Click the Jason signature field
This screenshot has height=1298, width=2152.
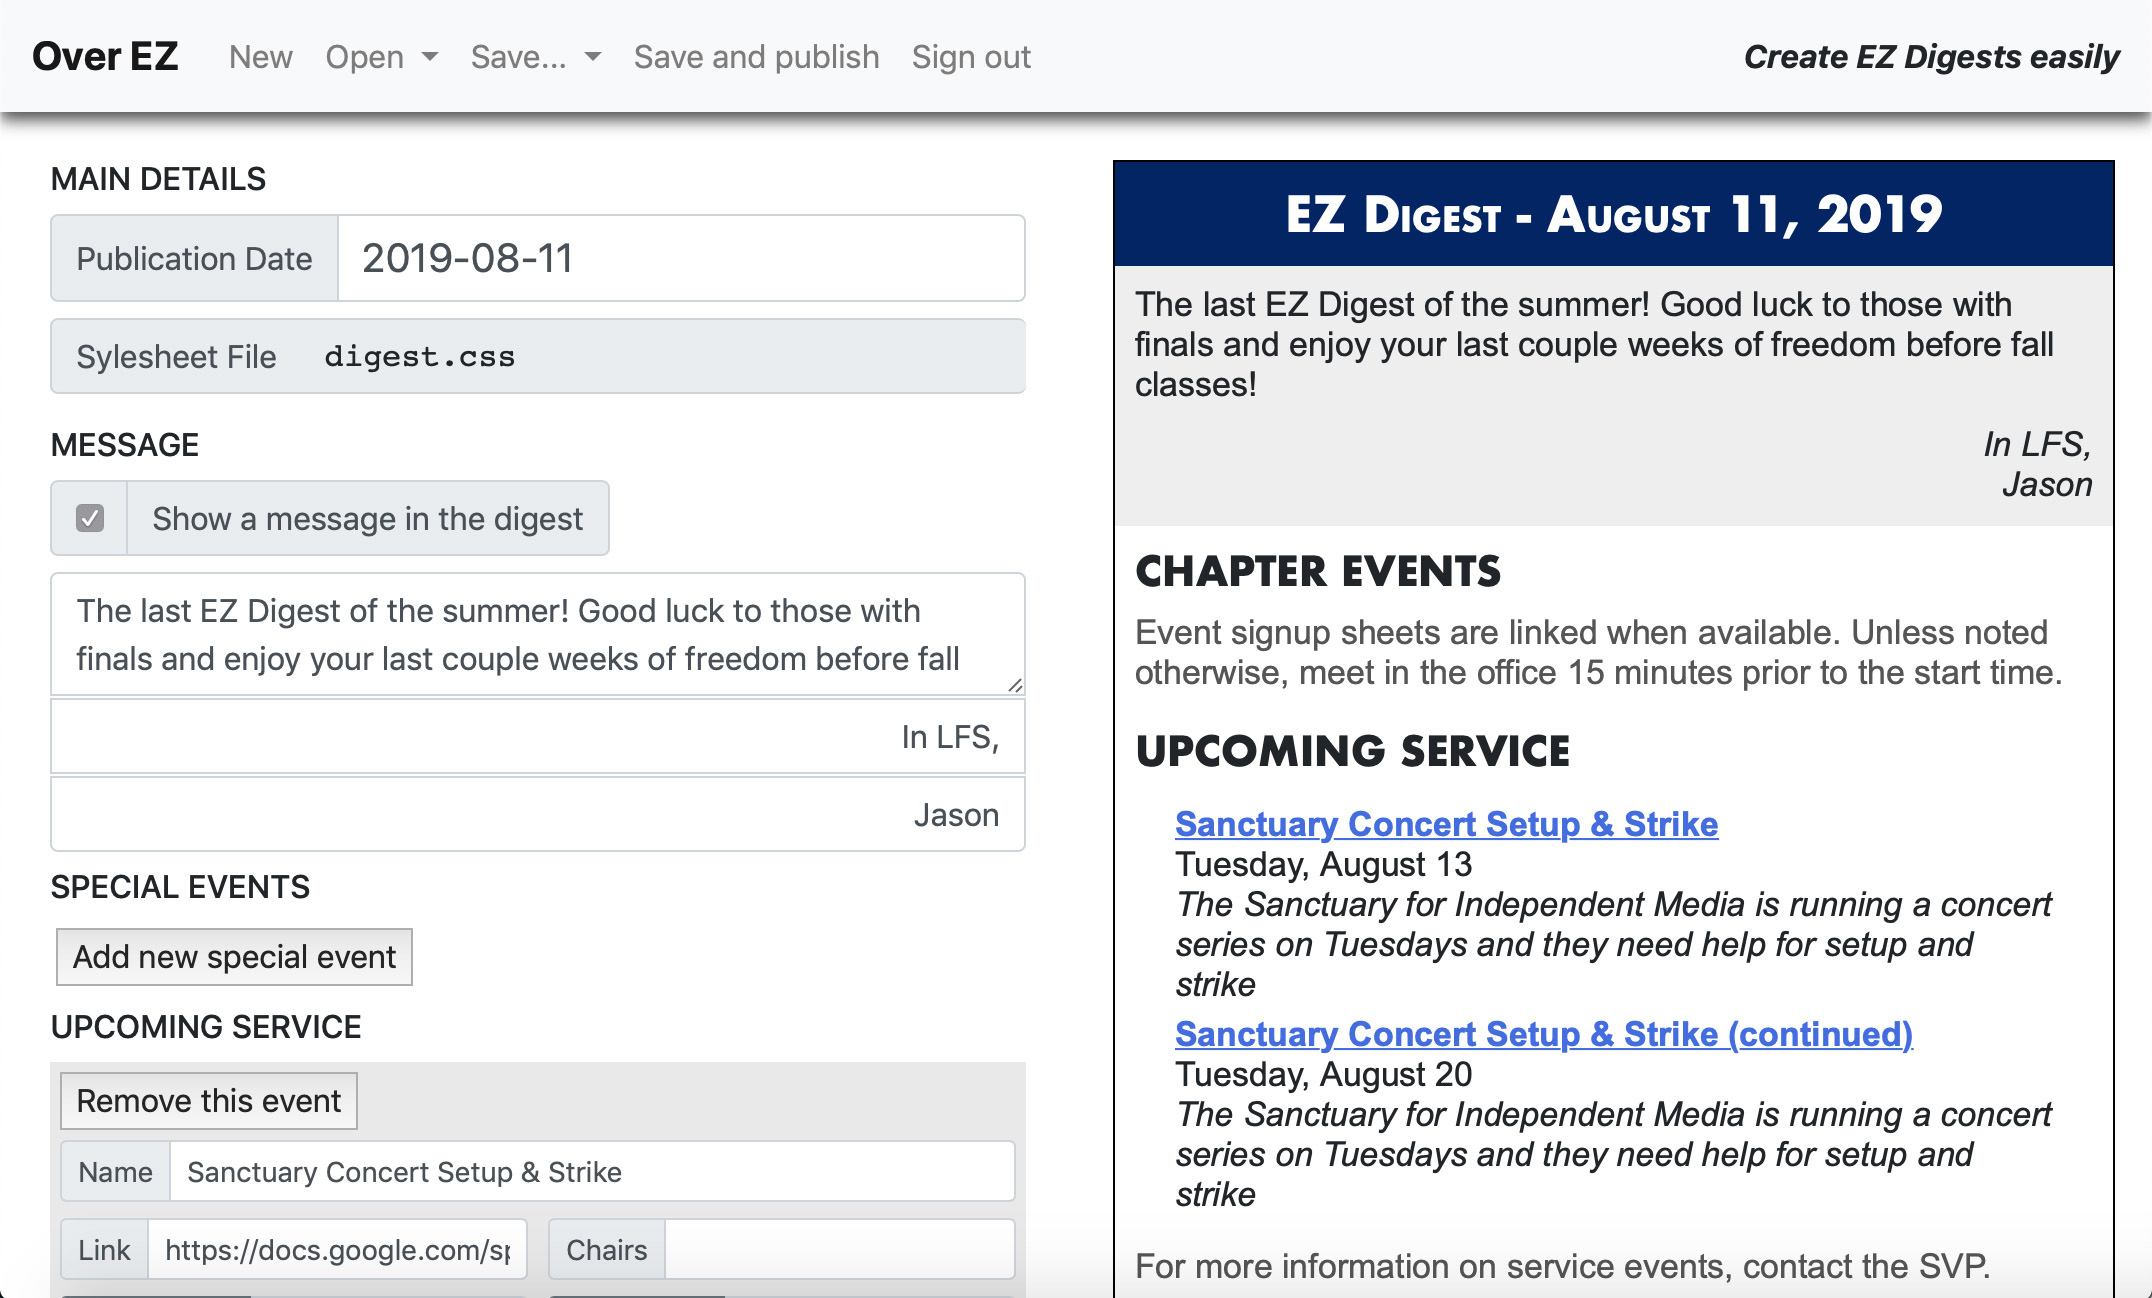tap(538, 815)
